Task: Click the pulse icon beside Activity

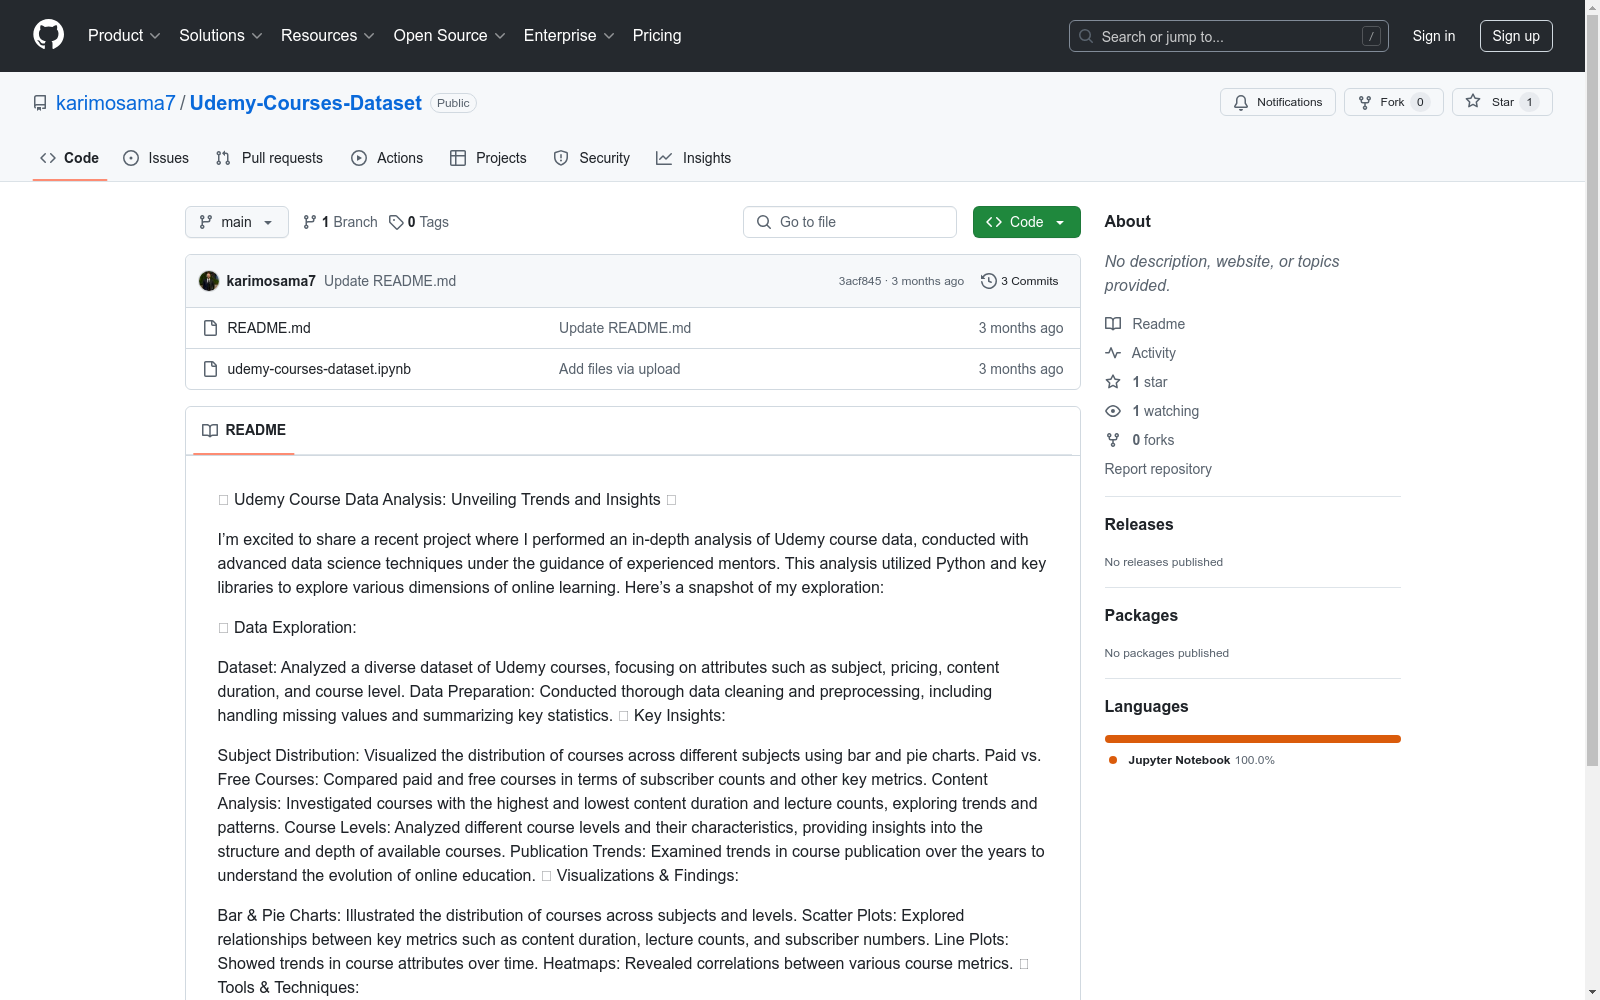Action: [x=1113, y=353]
